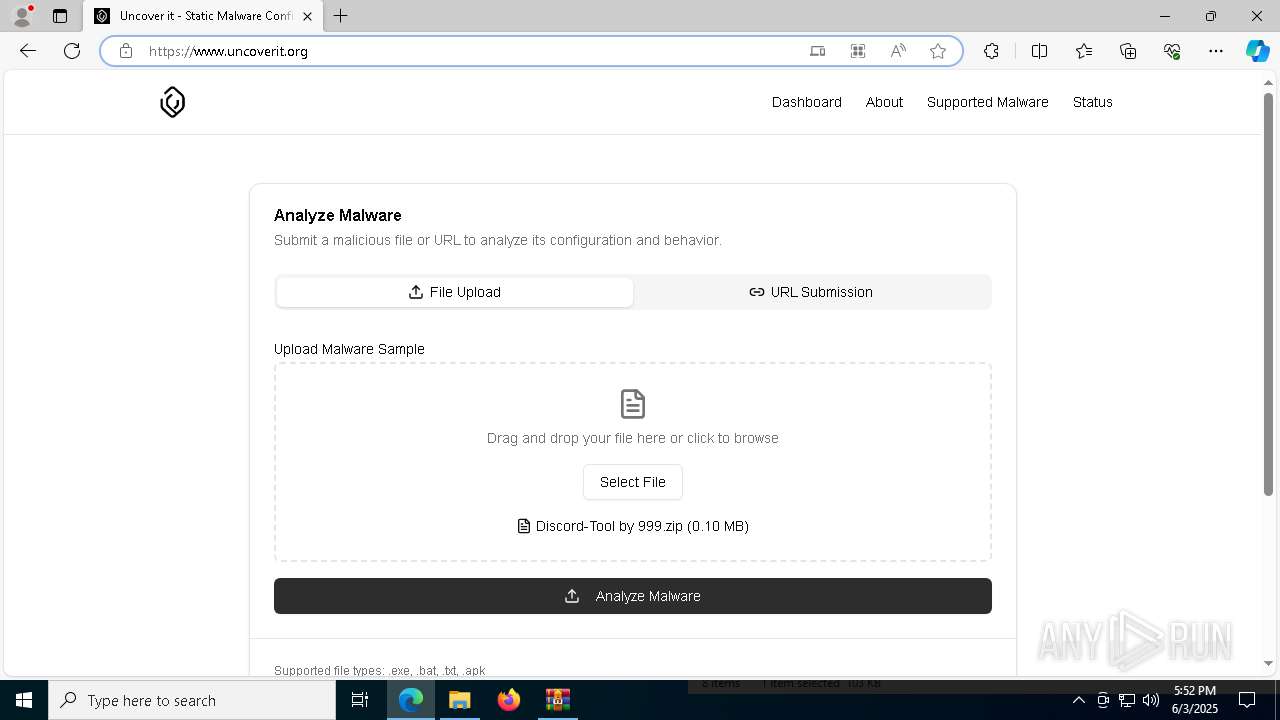Switch to File Upload tab
The height and width of the screenshot is (720, 1280).
click(455, 292)
